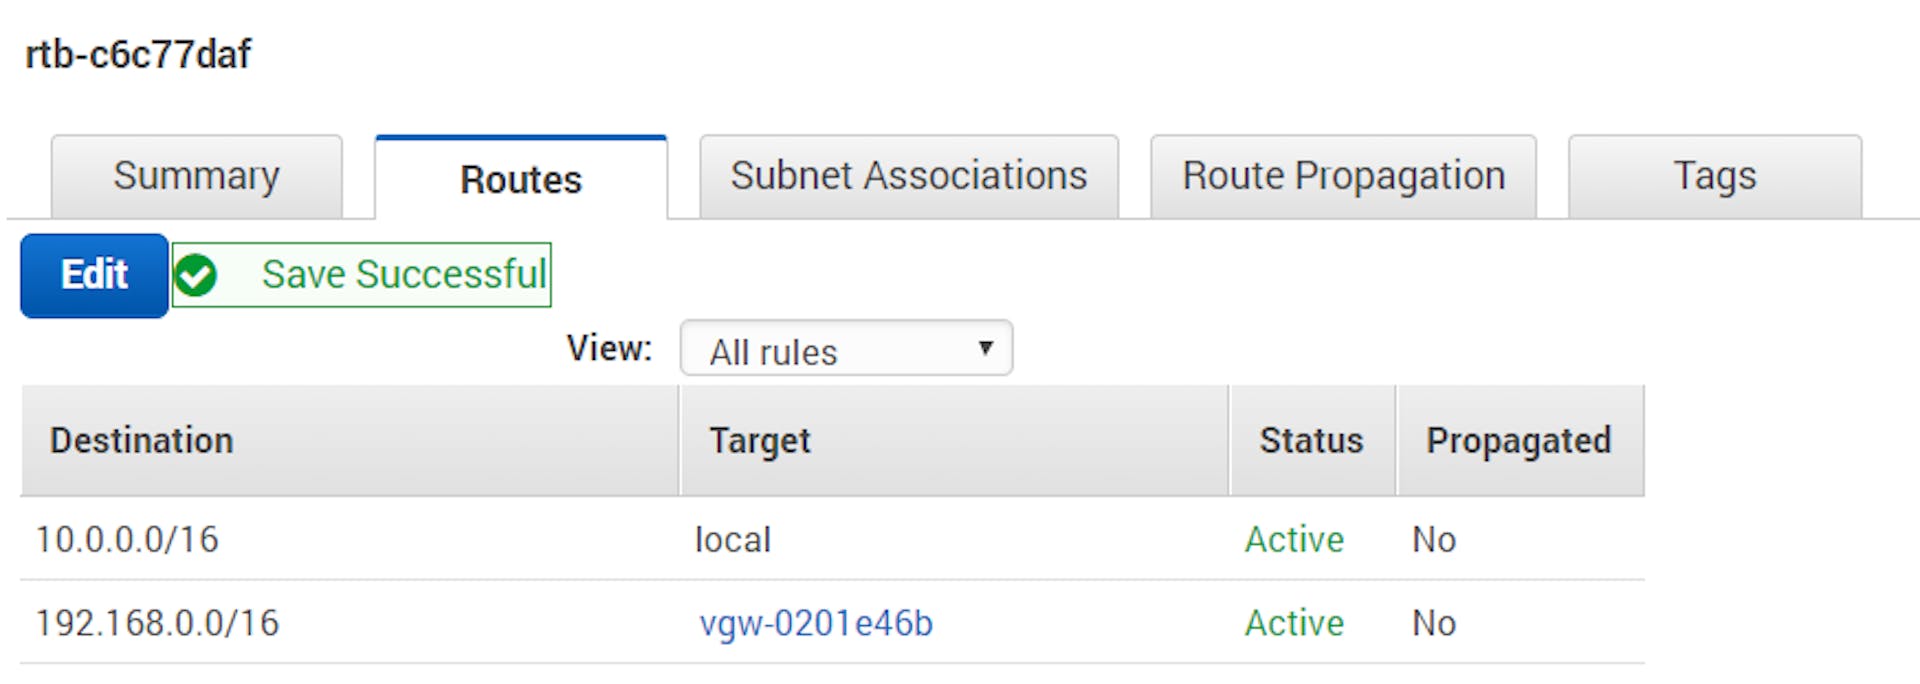Open the Tags tab
The height and width of the screenshot is (684, 1920).
click(x=1714, y=177)
